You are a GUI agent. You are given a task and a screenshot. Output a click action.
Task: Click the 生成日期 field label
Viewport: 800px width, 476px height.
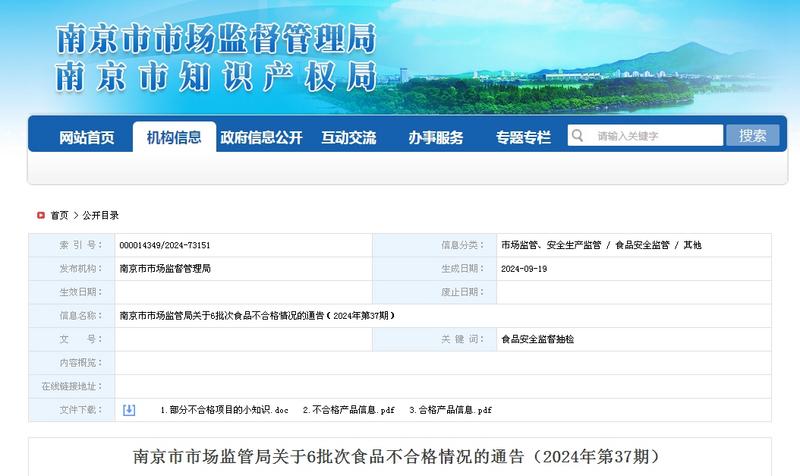(462, 268)
